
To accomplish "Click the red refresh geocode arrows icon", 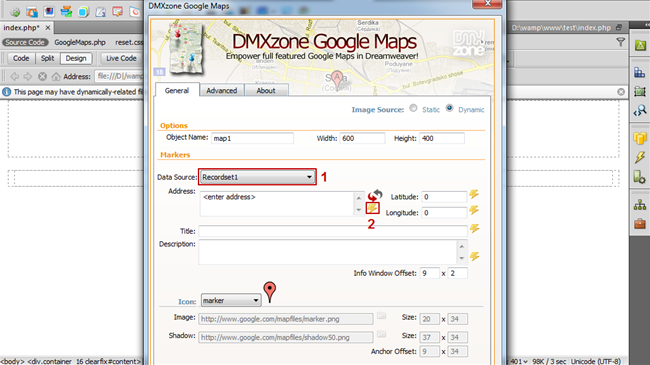I will point(375,194).
